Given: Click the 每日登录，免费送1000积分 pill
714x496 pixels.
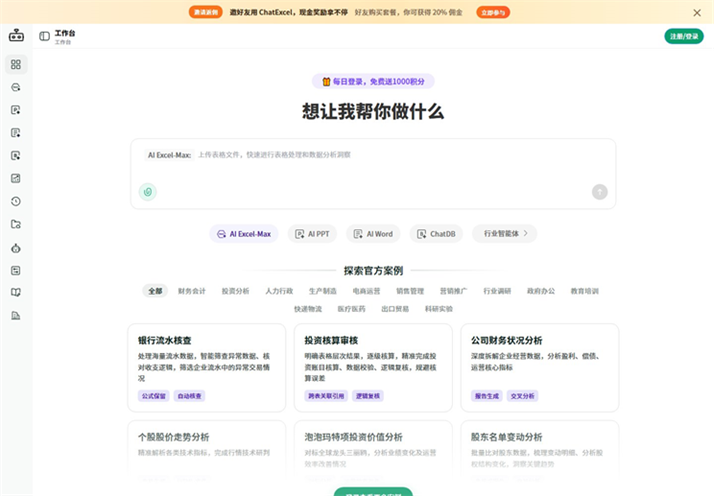Looking at the screenshot, I should [x=373, y=82].
